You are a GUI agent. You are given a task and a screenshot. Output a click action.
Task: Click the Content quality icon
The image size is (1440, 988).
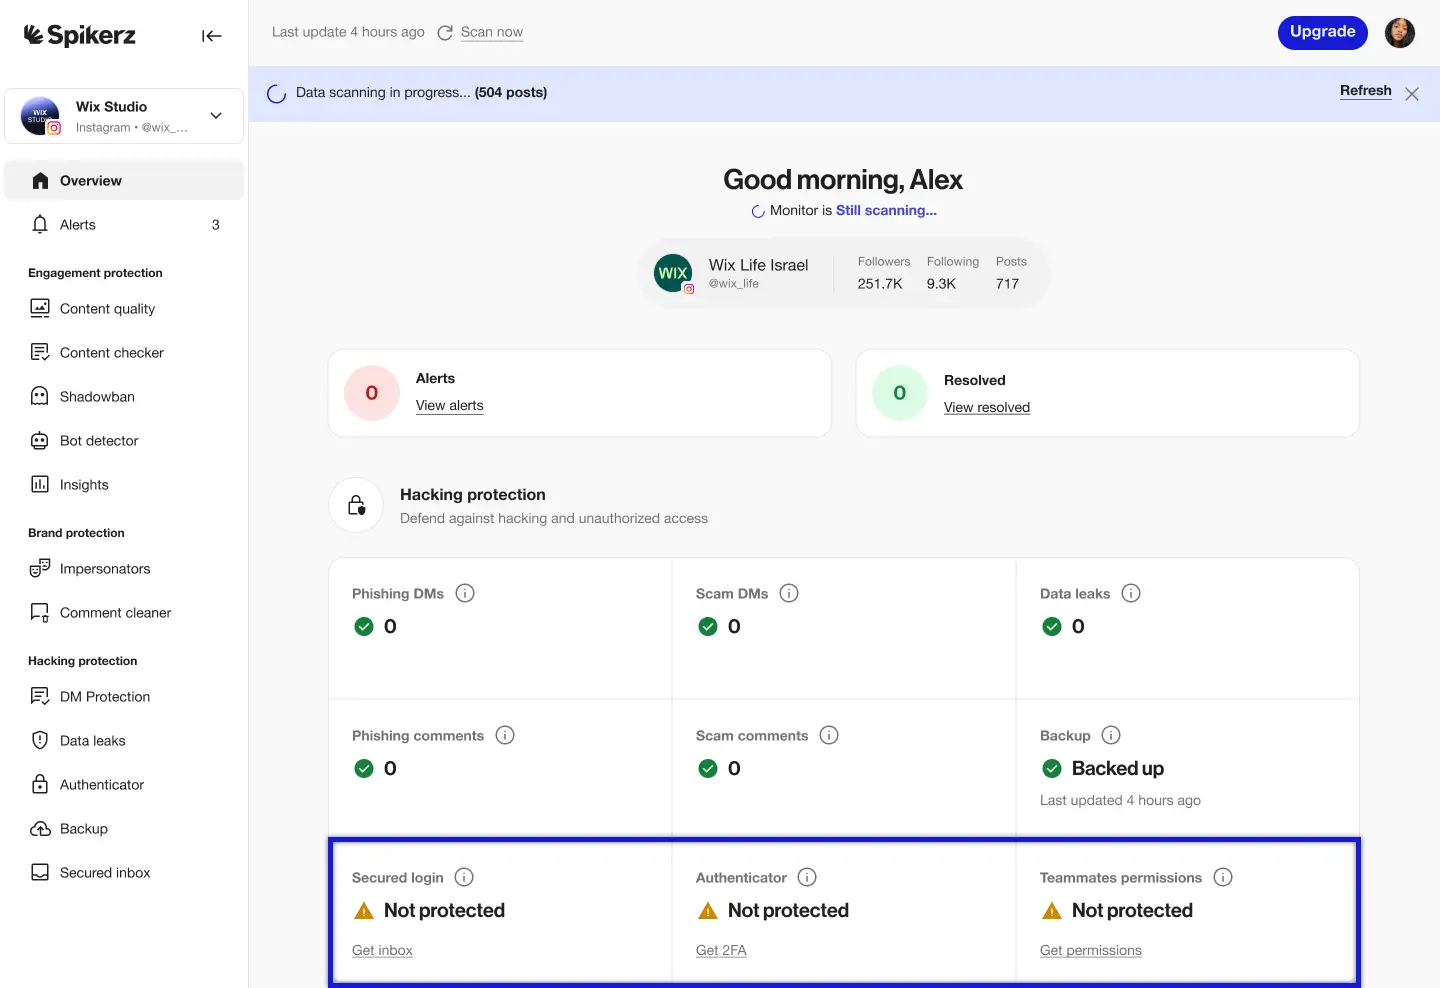click(40, 309)
